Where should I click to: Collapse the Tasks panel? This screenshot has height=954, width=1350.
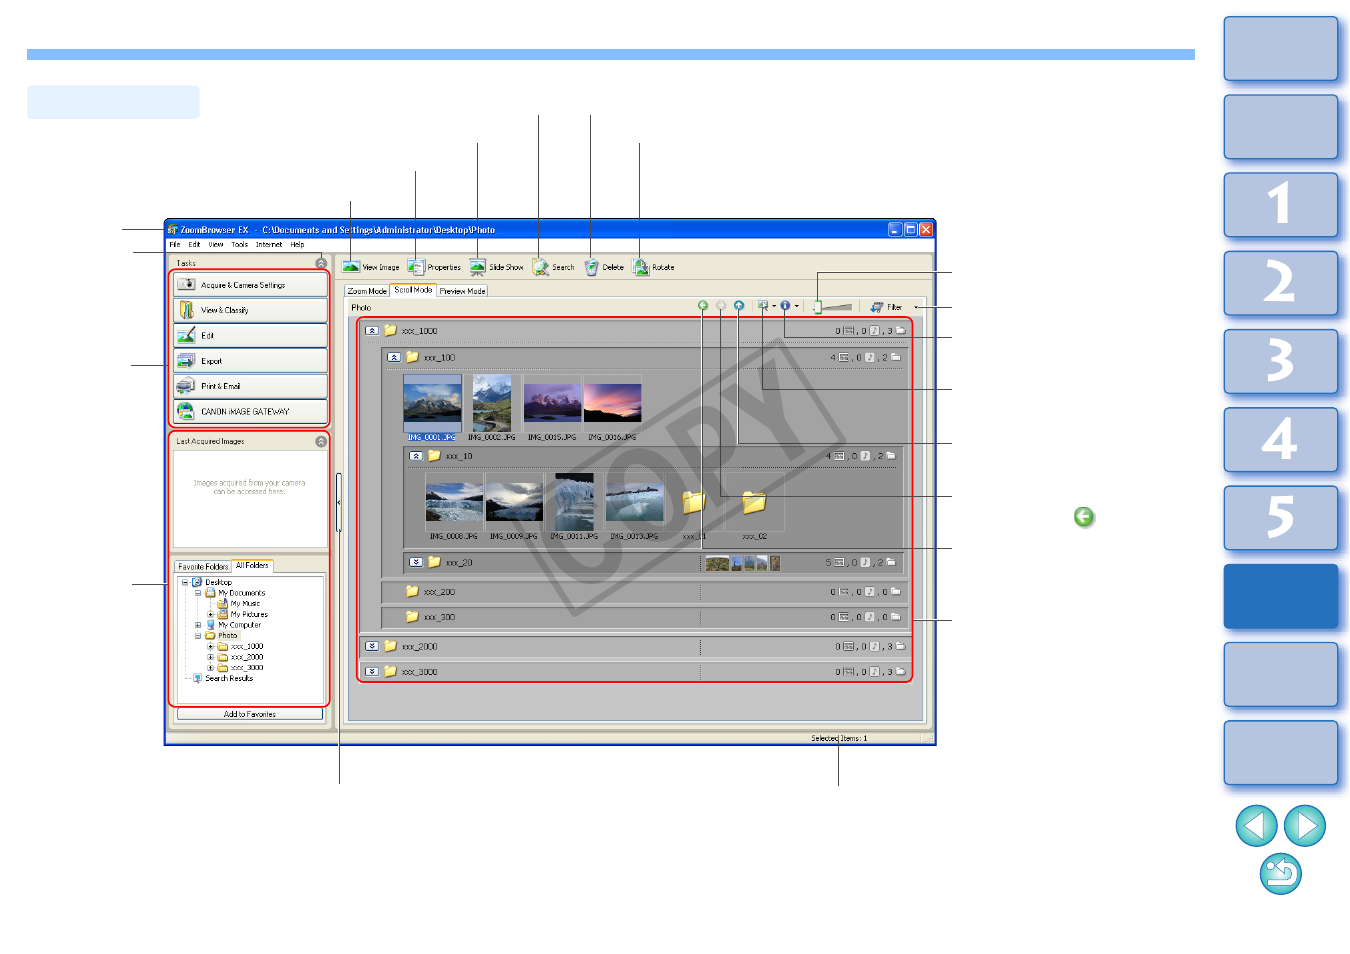point(321,263)
